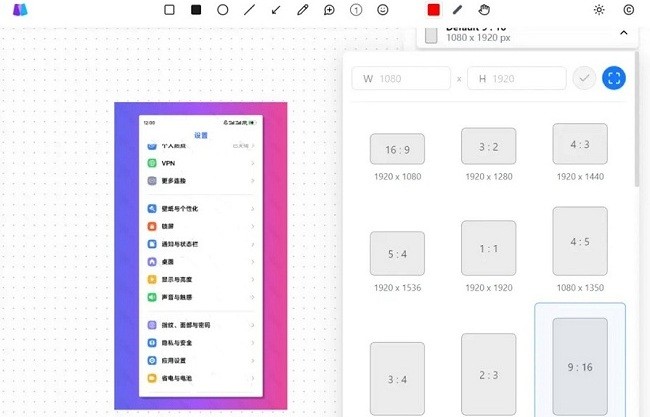
Task: Click the 1080 x 1350 size label
Action: coord(580,288)
